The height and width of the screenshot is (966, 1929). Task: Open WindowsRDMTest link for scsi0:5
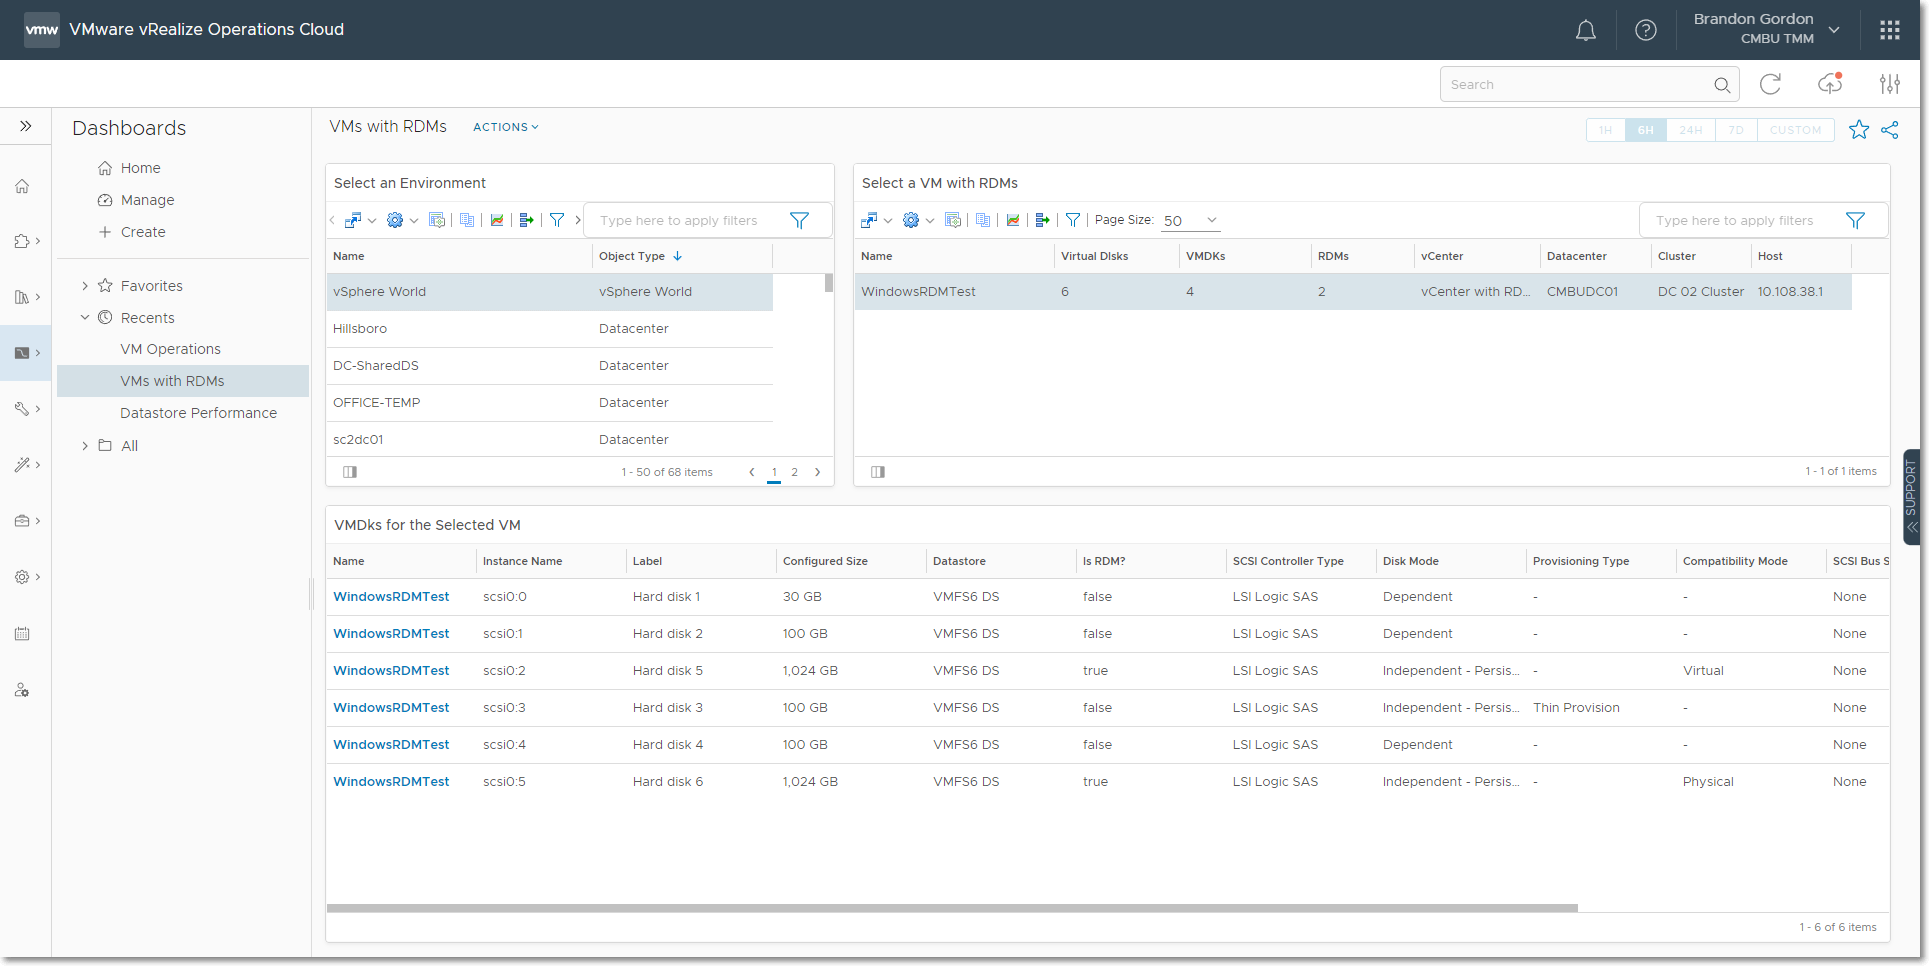coord(391,782)
